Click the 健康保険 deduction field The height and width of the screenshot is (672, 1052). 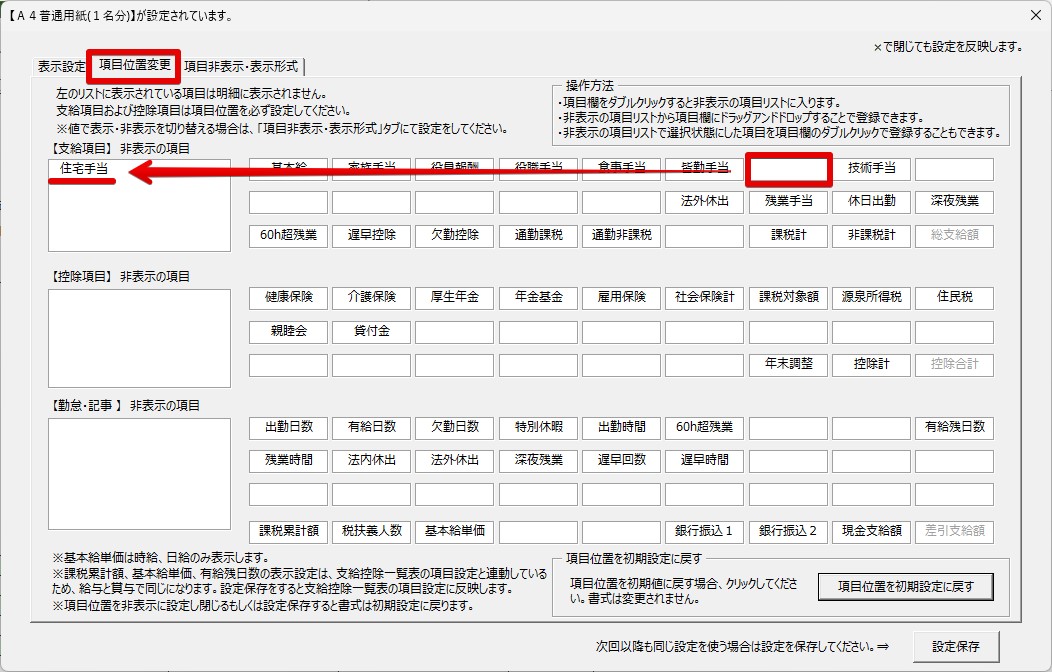[289, 298]
